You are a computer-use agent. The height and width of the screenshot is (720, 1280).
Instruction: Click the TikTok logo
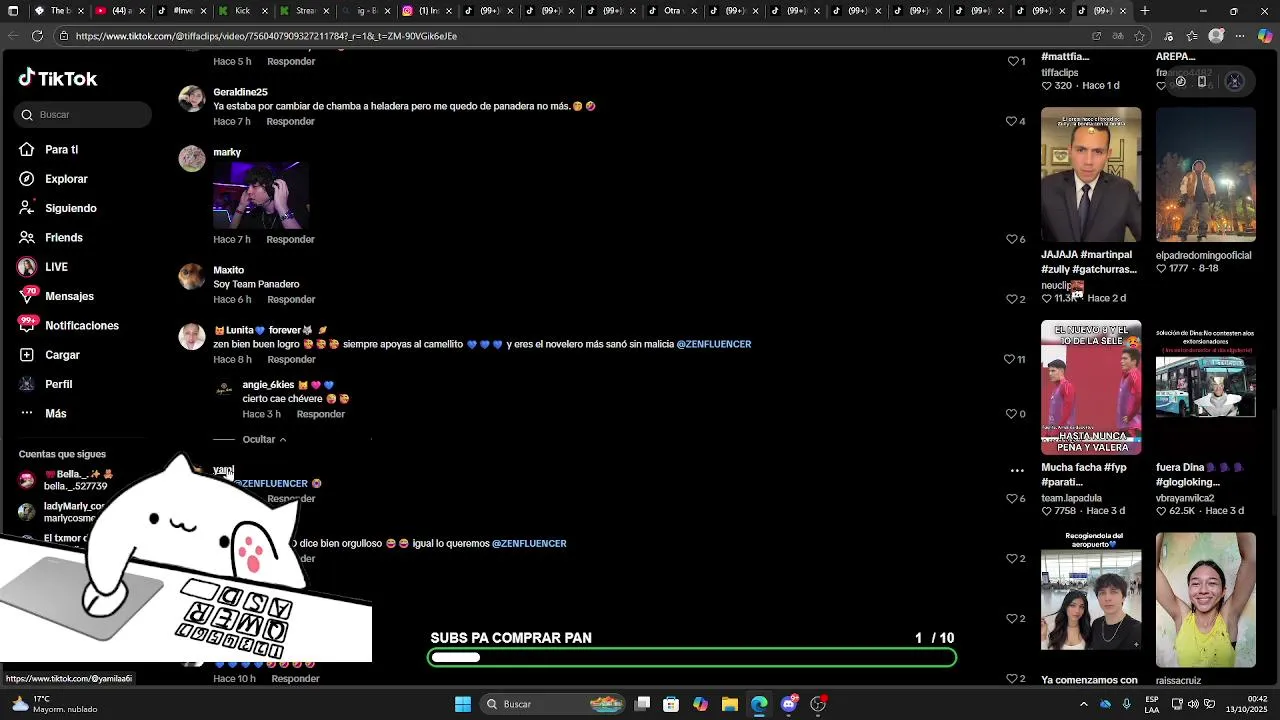(58, 78)
